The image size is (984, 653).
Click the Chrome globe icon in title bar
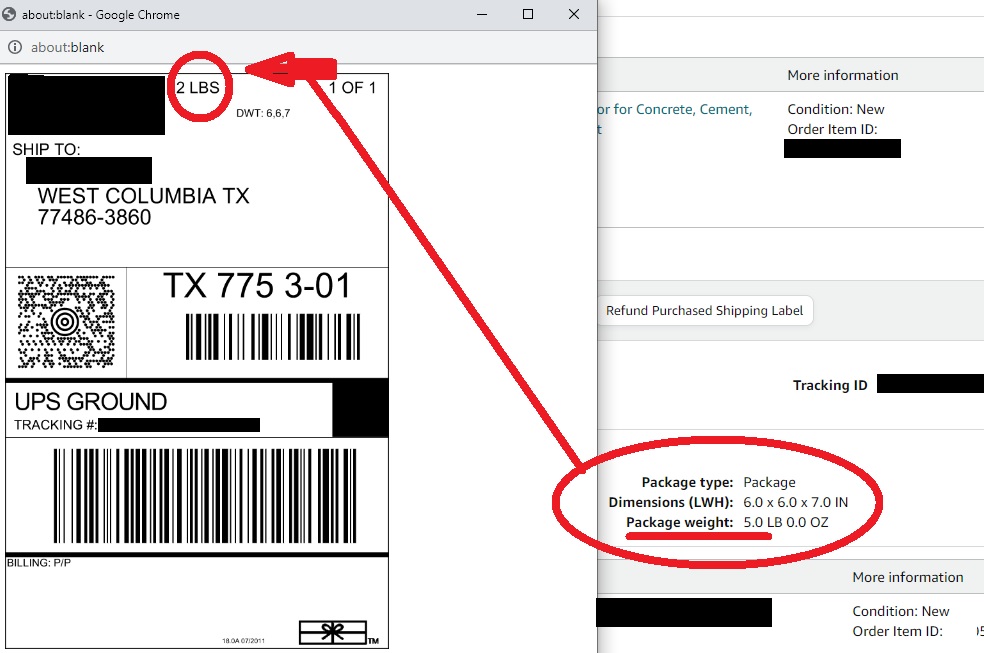click(x=9, y=14)
